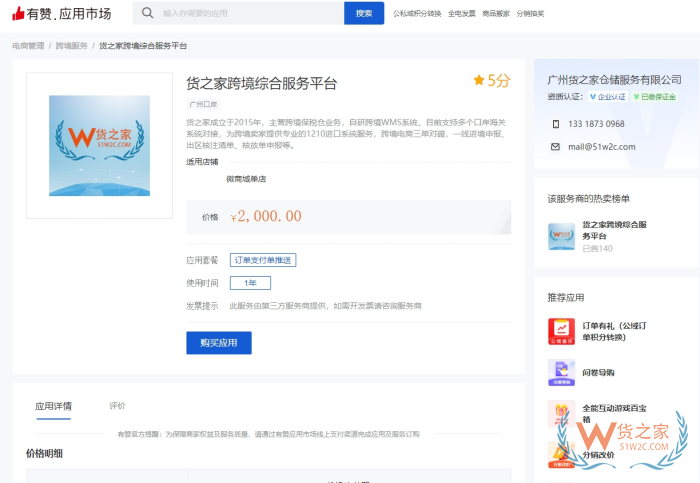The image size is (700, 483).
Task: Go to 跨境服务 breadcrumb
Action: pos(71,46)
